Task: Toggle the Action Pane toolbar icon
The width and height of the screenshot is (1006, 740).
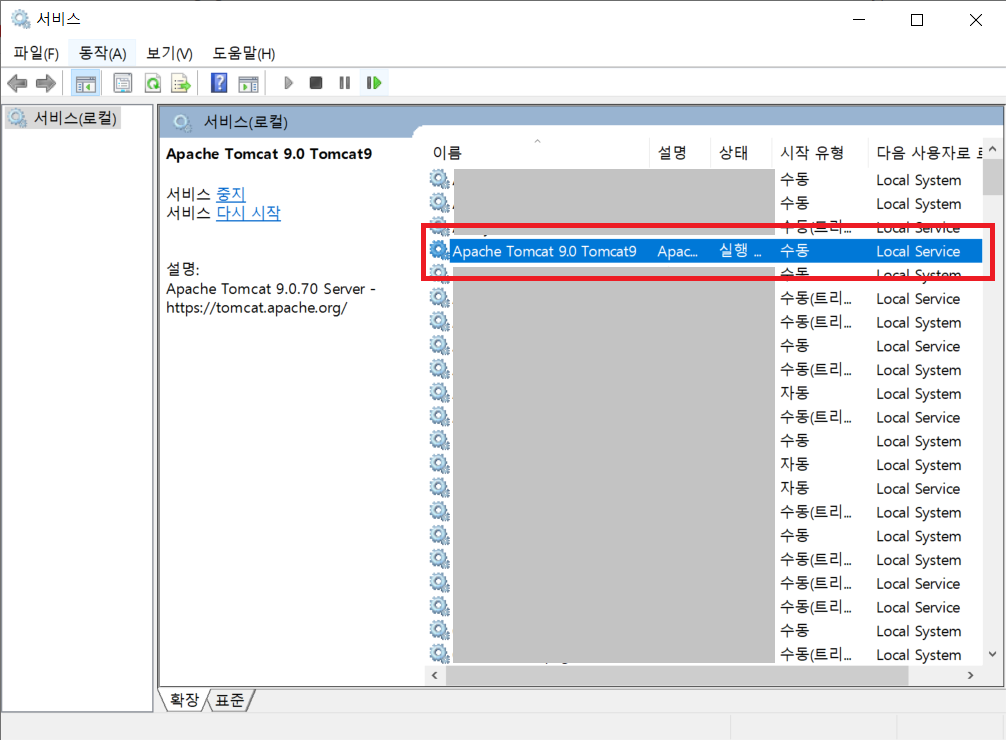Action: coord(248,83)
